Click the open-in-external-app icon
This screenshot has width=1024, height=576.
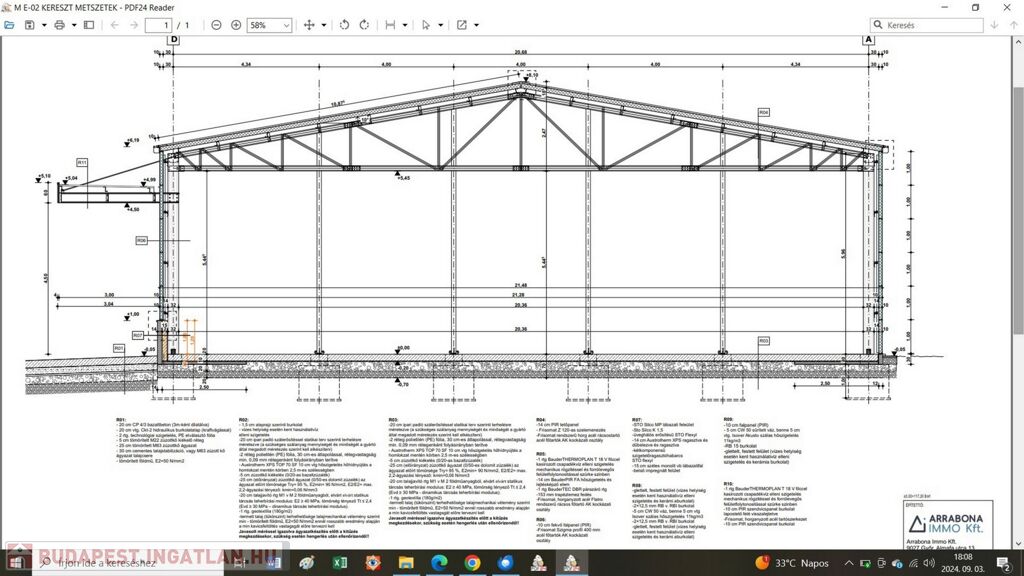coord(463,25)
